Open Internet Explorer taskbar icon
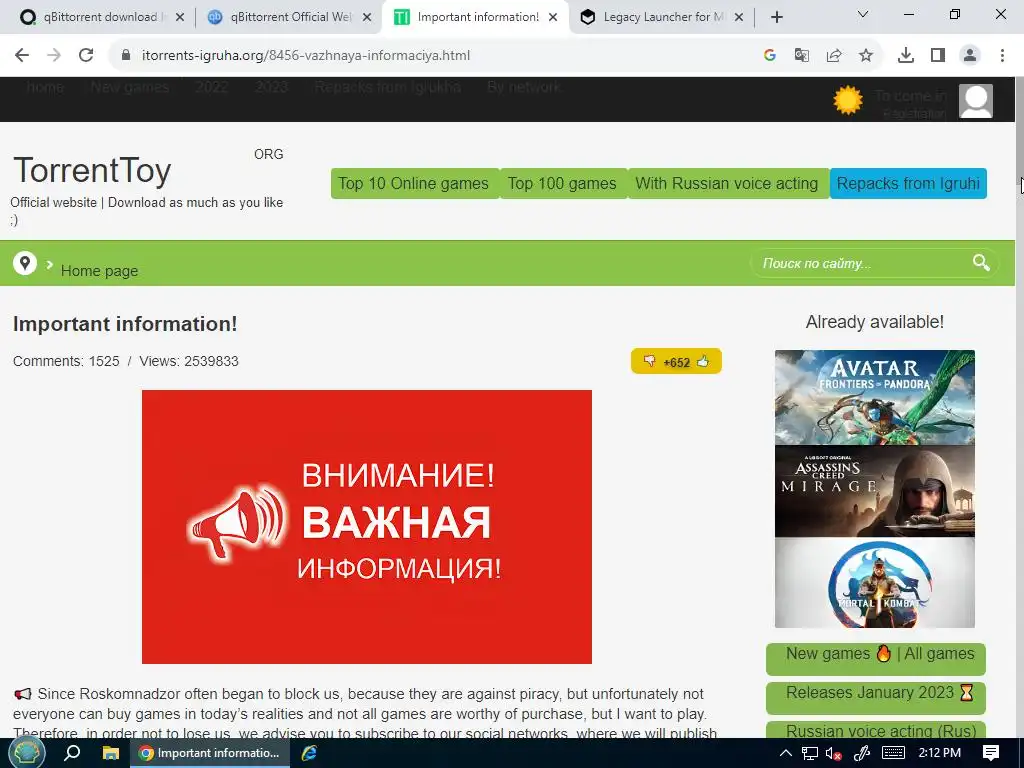This screenshot has width=1024, height=768. pyautogui.click(x=309, y=753)
